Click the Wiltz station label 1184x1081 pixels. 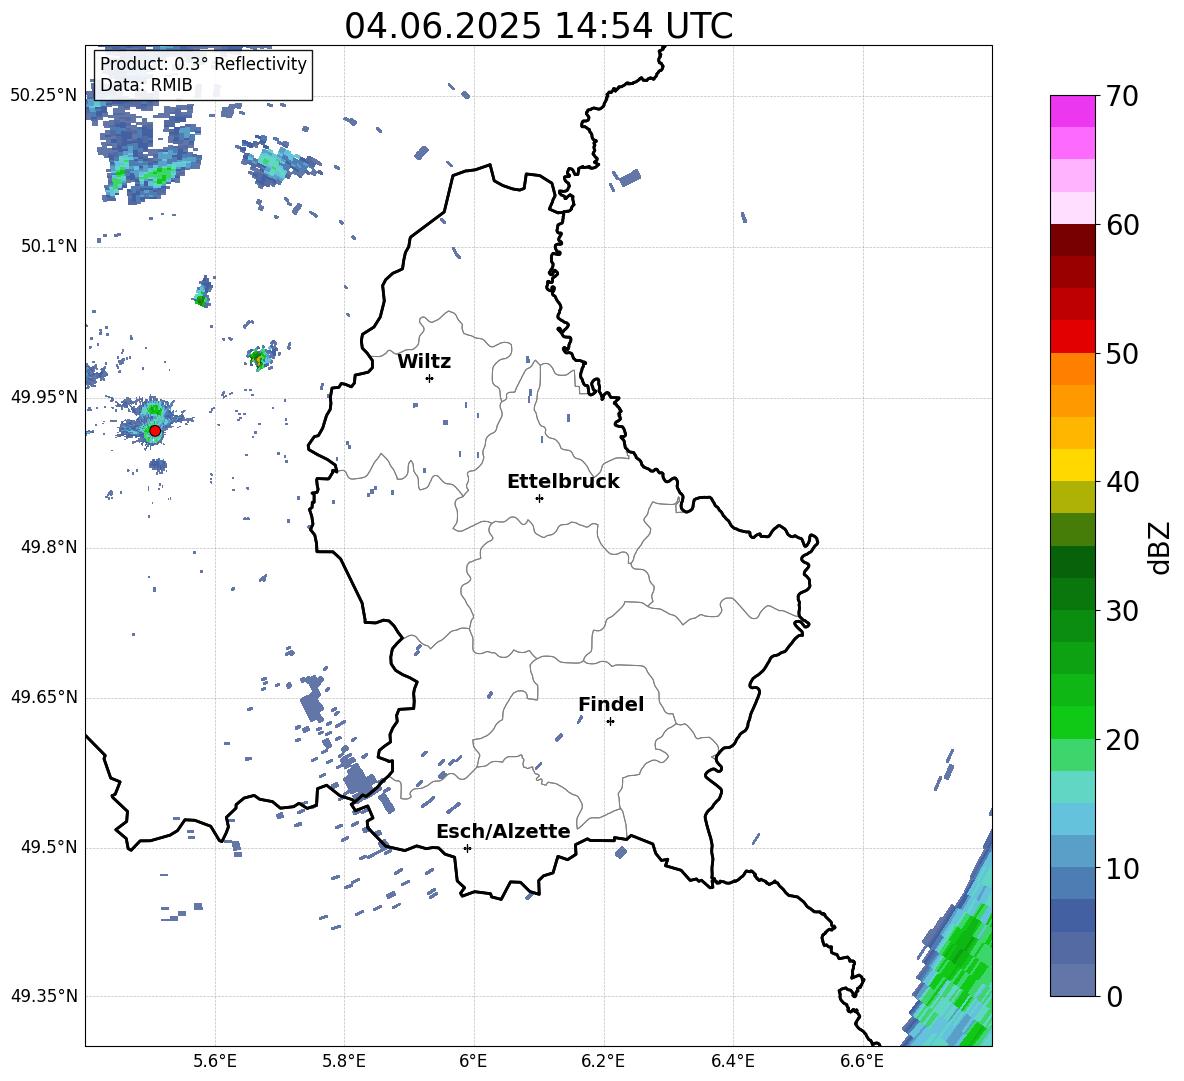(424, 362)
